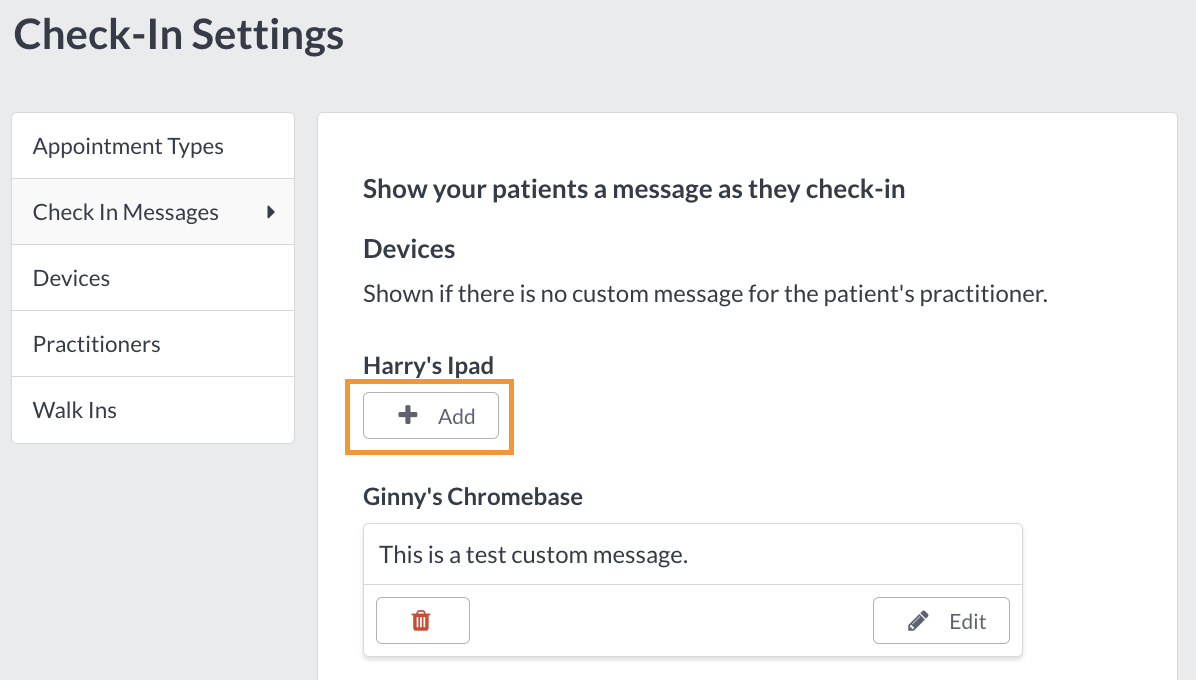The height and width of the screenshot is (680, 1196).
Task: Open the Devices settings section
Action: (71, 277)
